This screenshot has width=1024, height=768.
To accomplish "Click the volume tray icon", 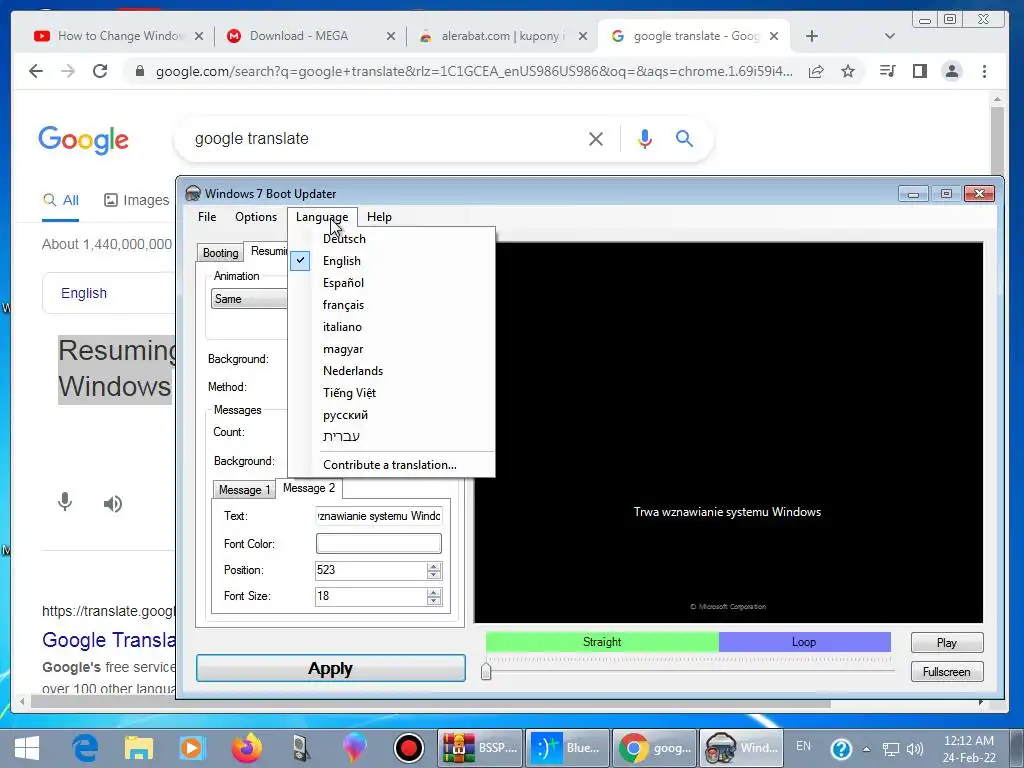I will [915, 749].
